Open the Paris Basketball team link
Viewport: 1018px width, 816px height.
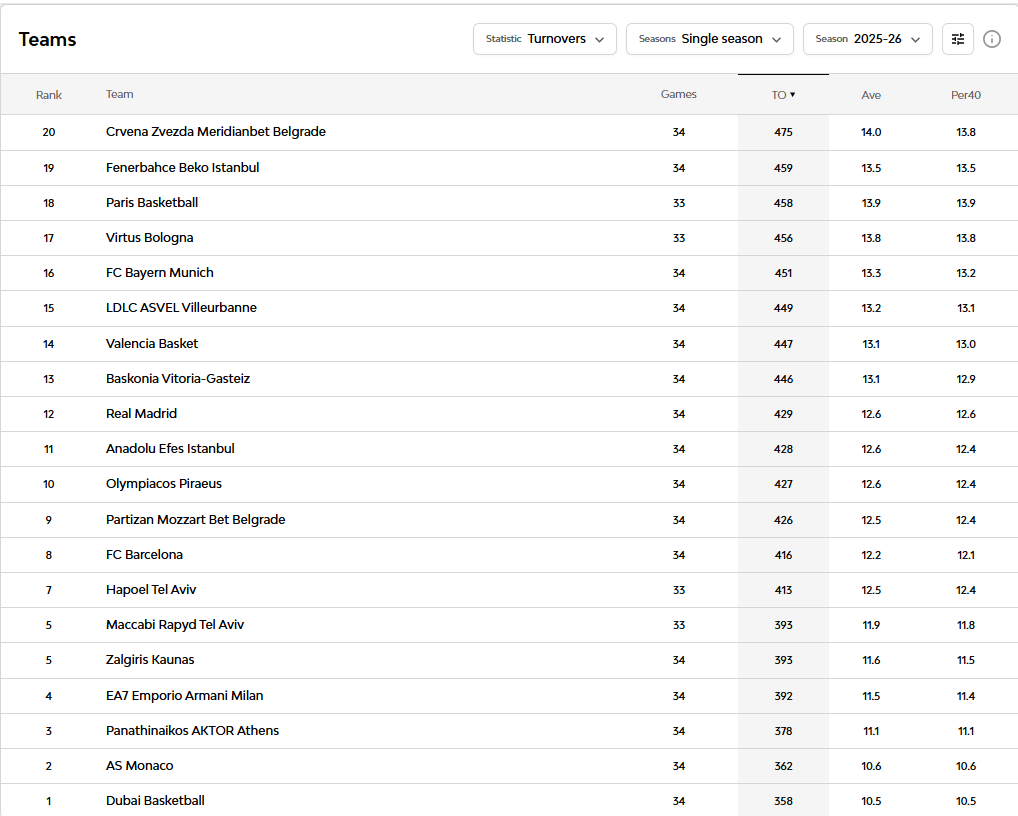pyautogui.click(x=152, y=203)
